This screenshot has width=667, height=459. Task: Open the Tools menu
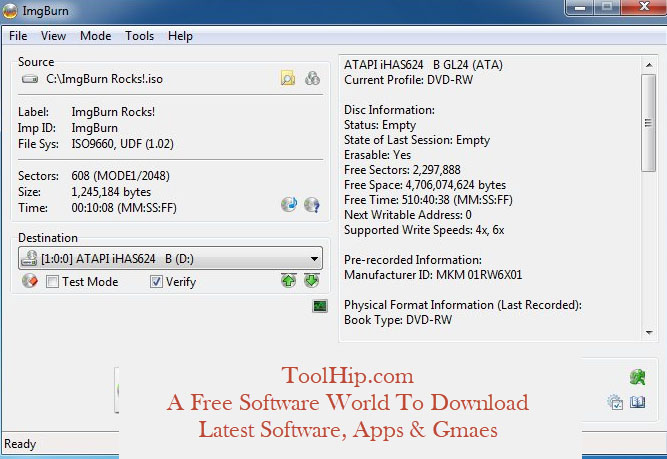(x=139, y=36)
